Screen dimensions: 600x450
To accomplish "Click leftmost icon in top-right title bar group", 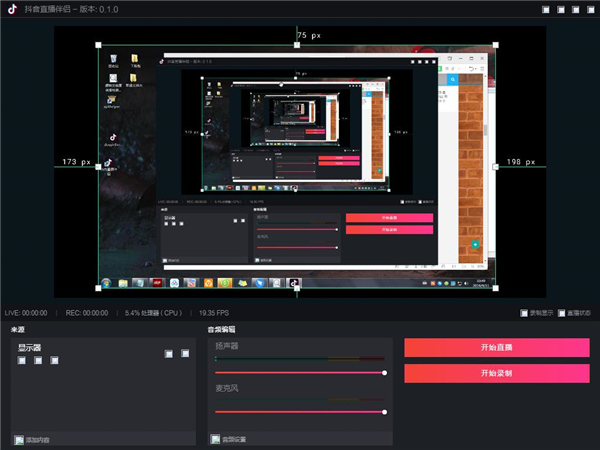I will (x=545, y=10).
